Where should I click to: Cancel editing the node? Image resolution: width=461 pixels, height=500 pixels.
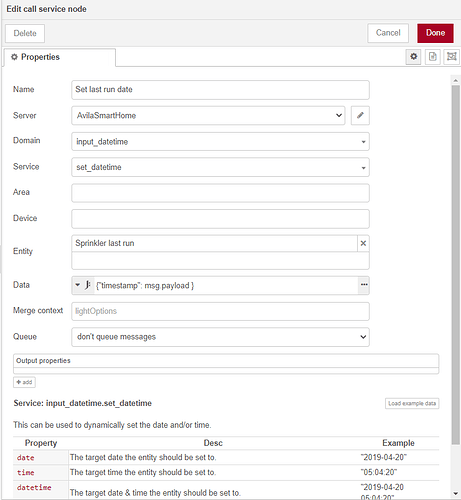[x=388, y=33]
